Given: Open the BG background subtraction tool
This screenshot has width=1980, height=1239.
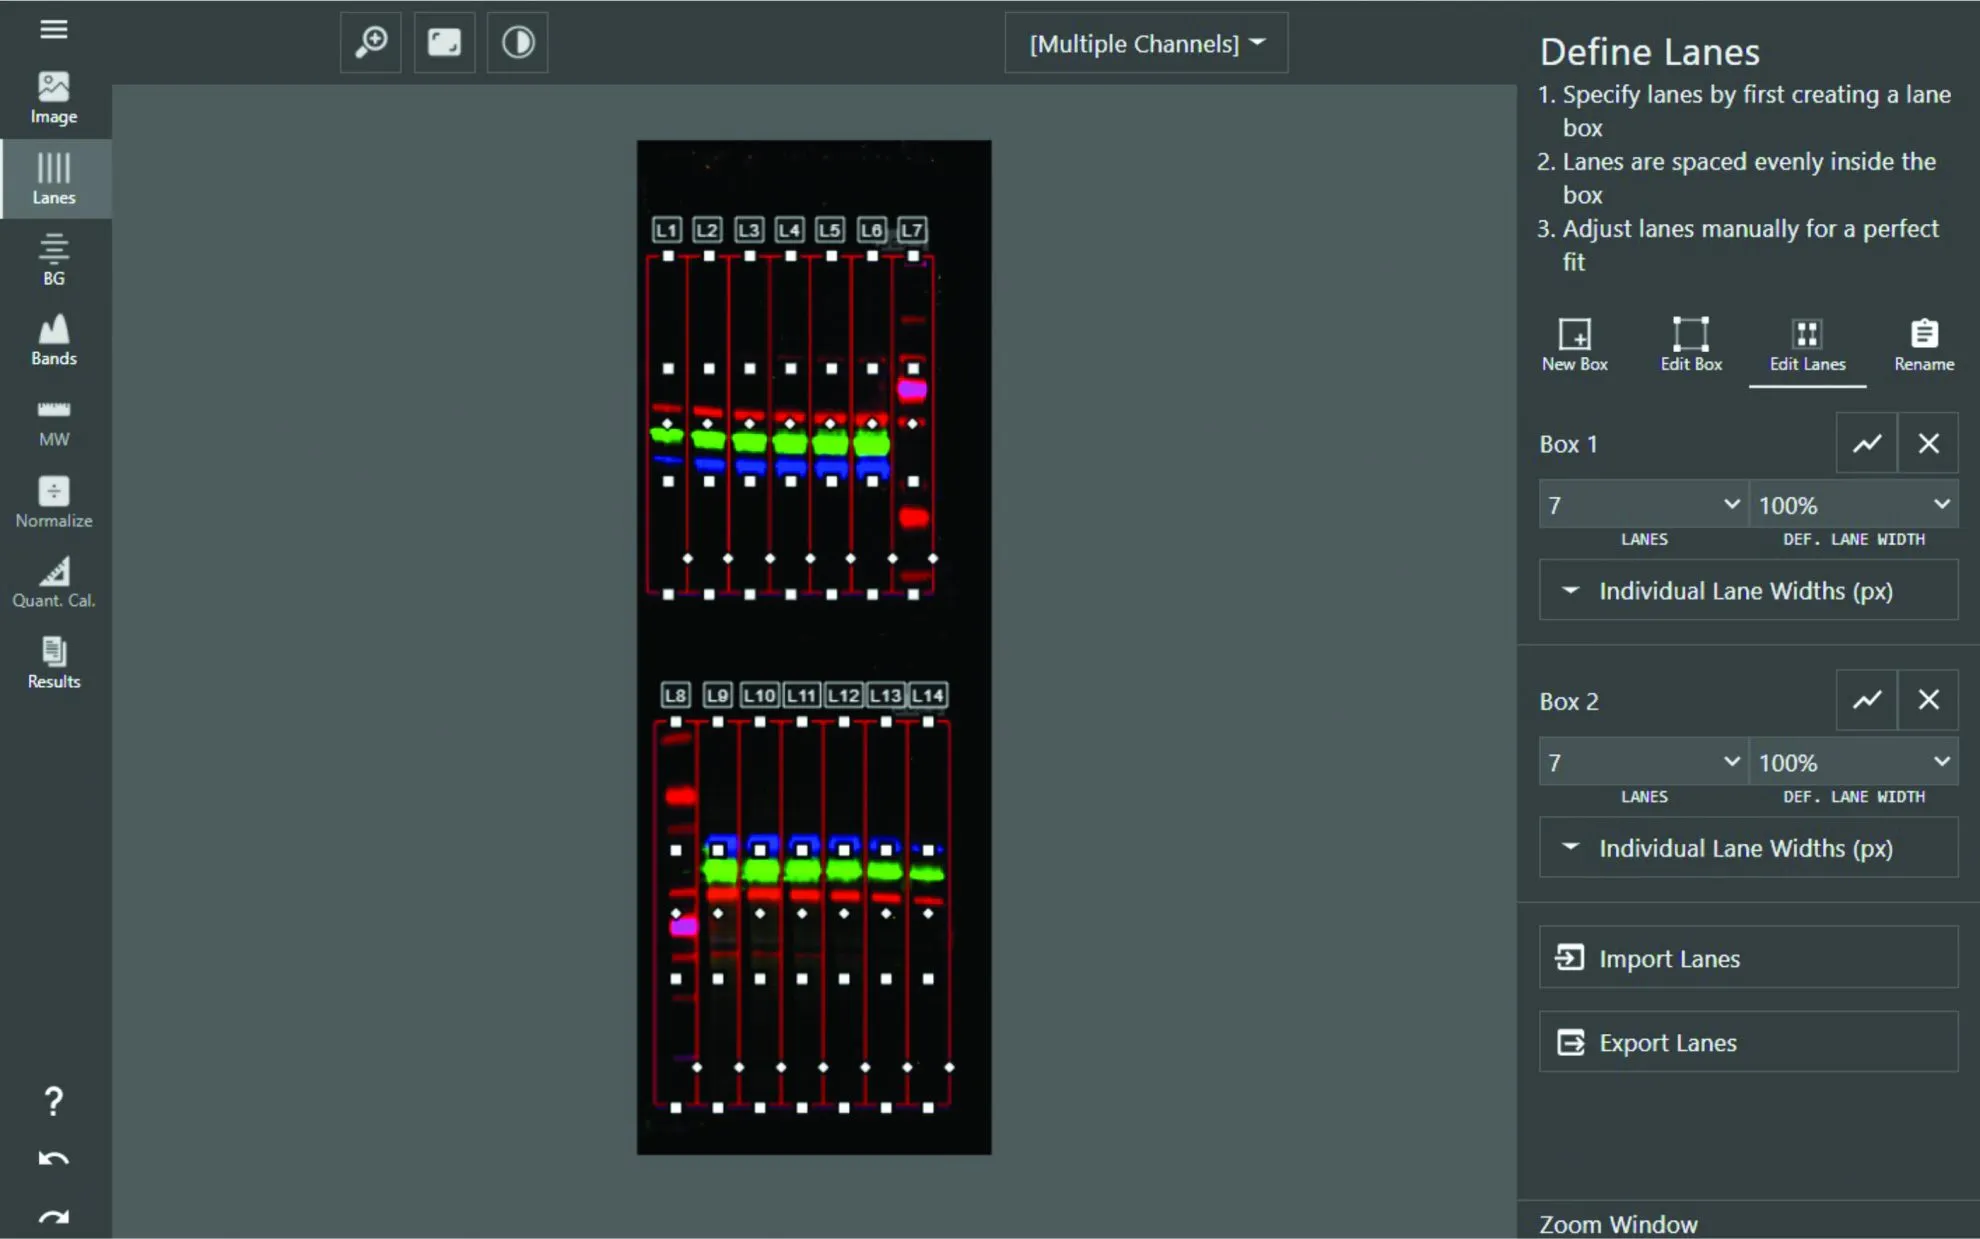Looking at the screenshot, I should [54, 260].
